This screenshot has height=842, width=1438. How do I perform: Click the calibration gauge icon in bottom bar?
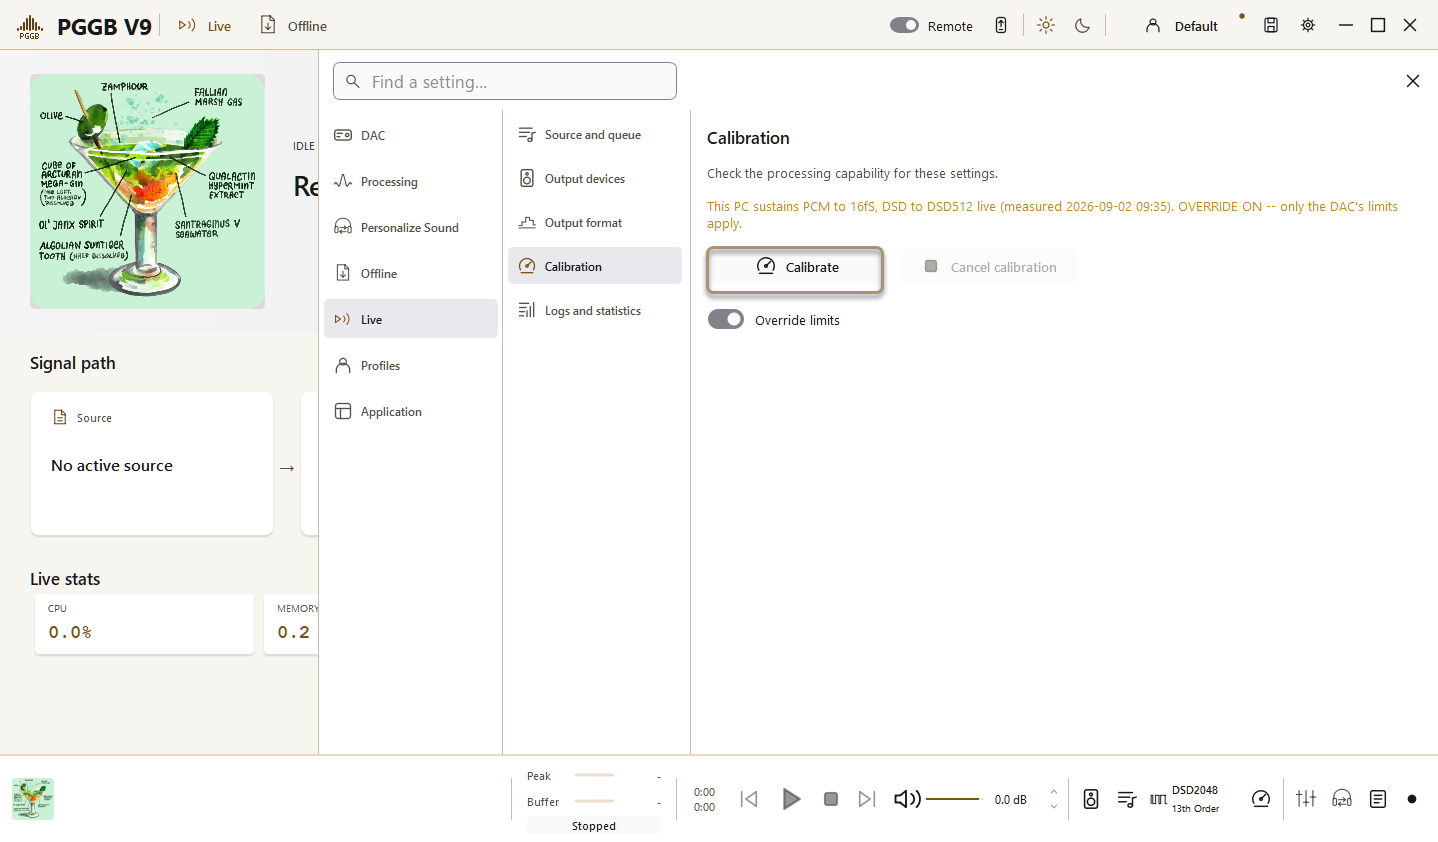pyautogui.click(x=1261, y=799)
